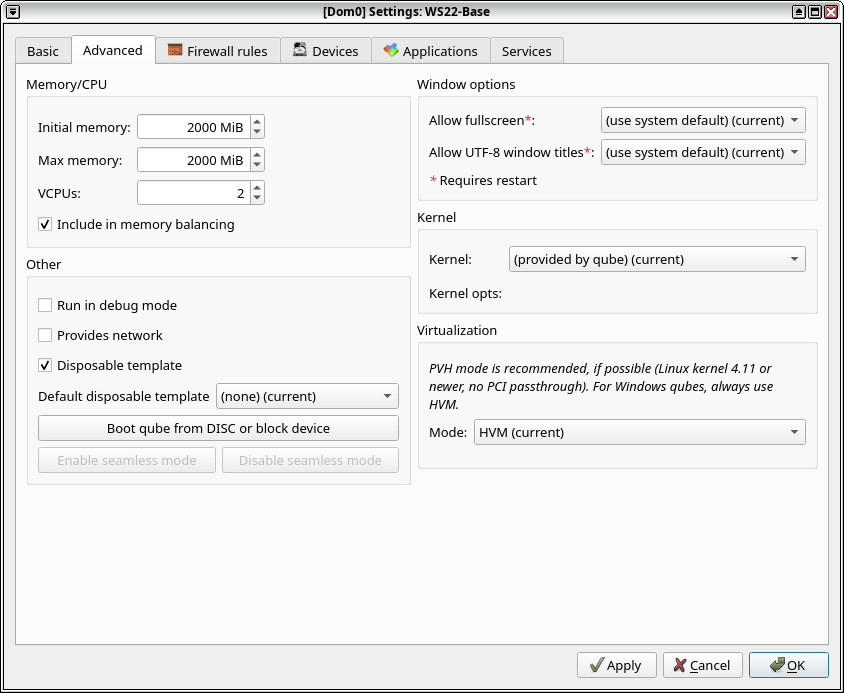Click the Cancel button
844x693 pixels.
click(703, 665)
